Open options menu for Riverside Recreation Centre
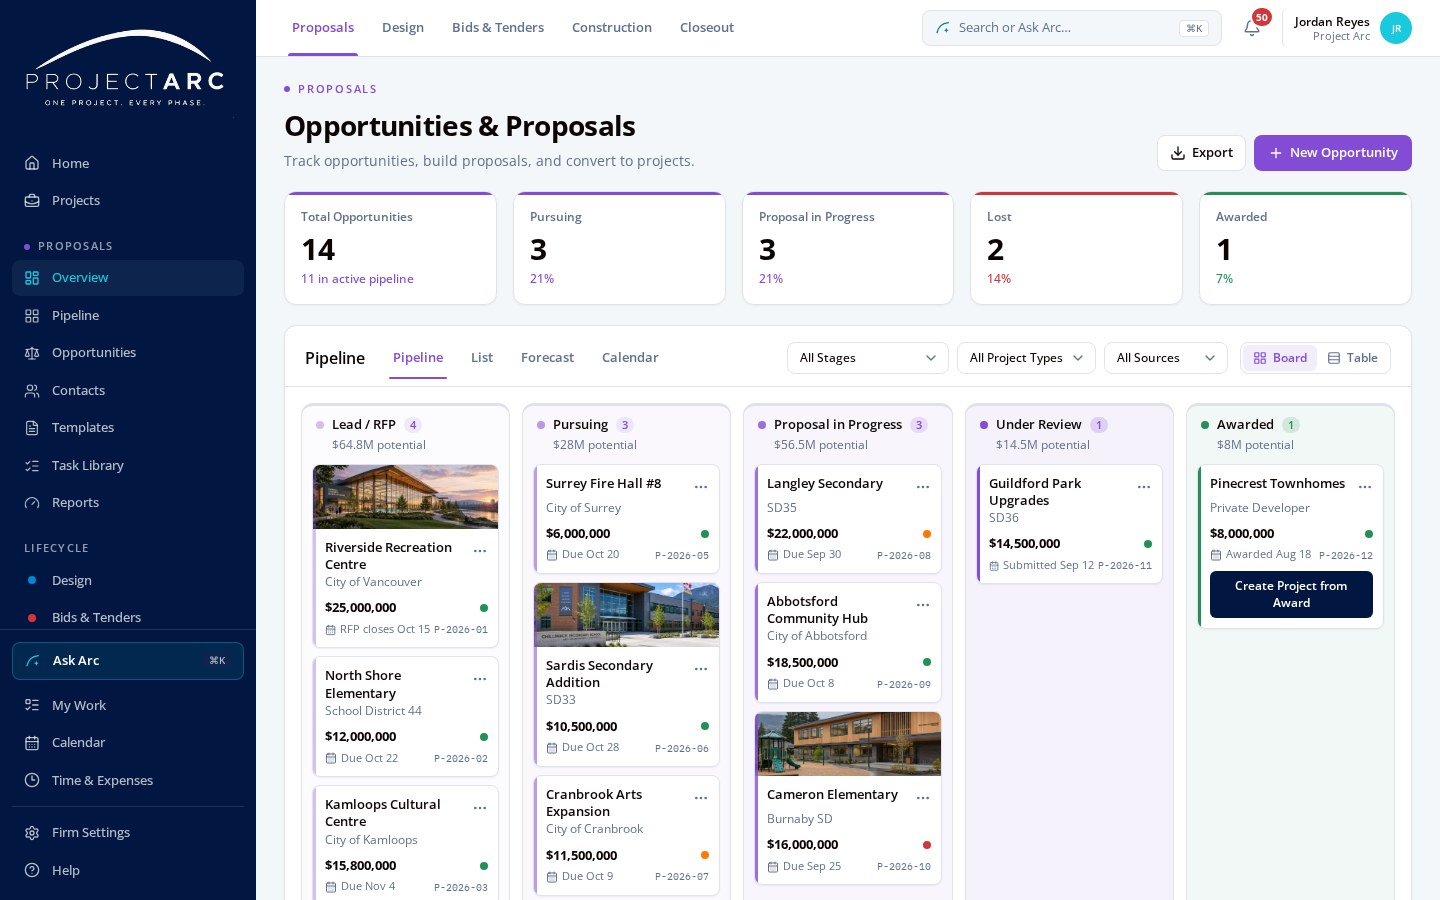This screenshot has width=1440, height=900. pyautogui.click(x=480, y=551)
